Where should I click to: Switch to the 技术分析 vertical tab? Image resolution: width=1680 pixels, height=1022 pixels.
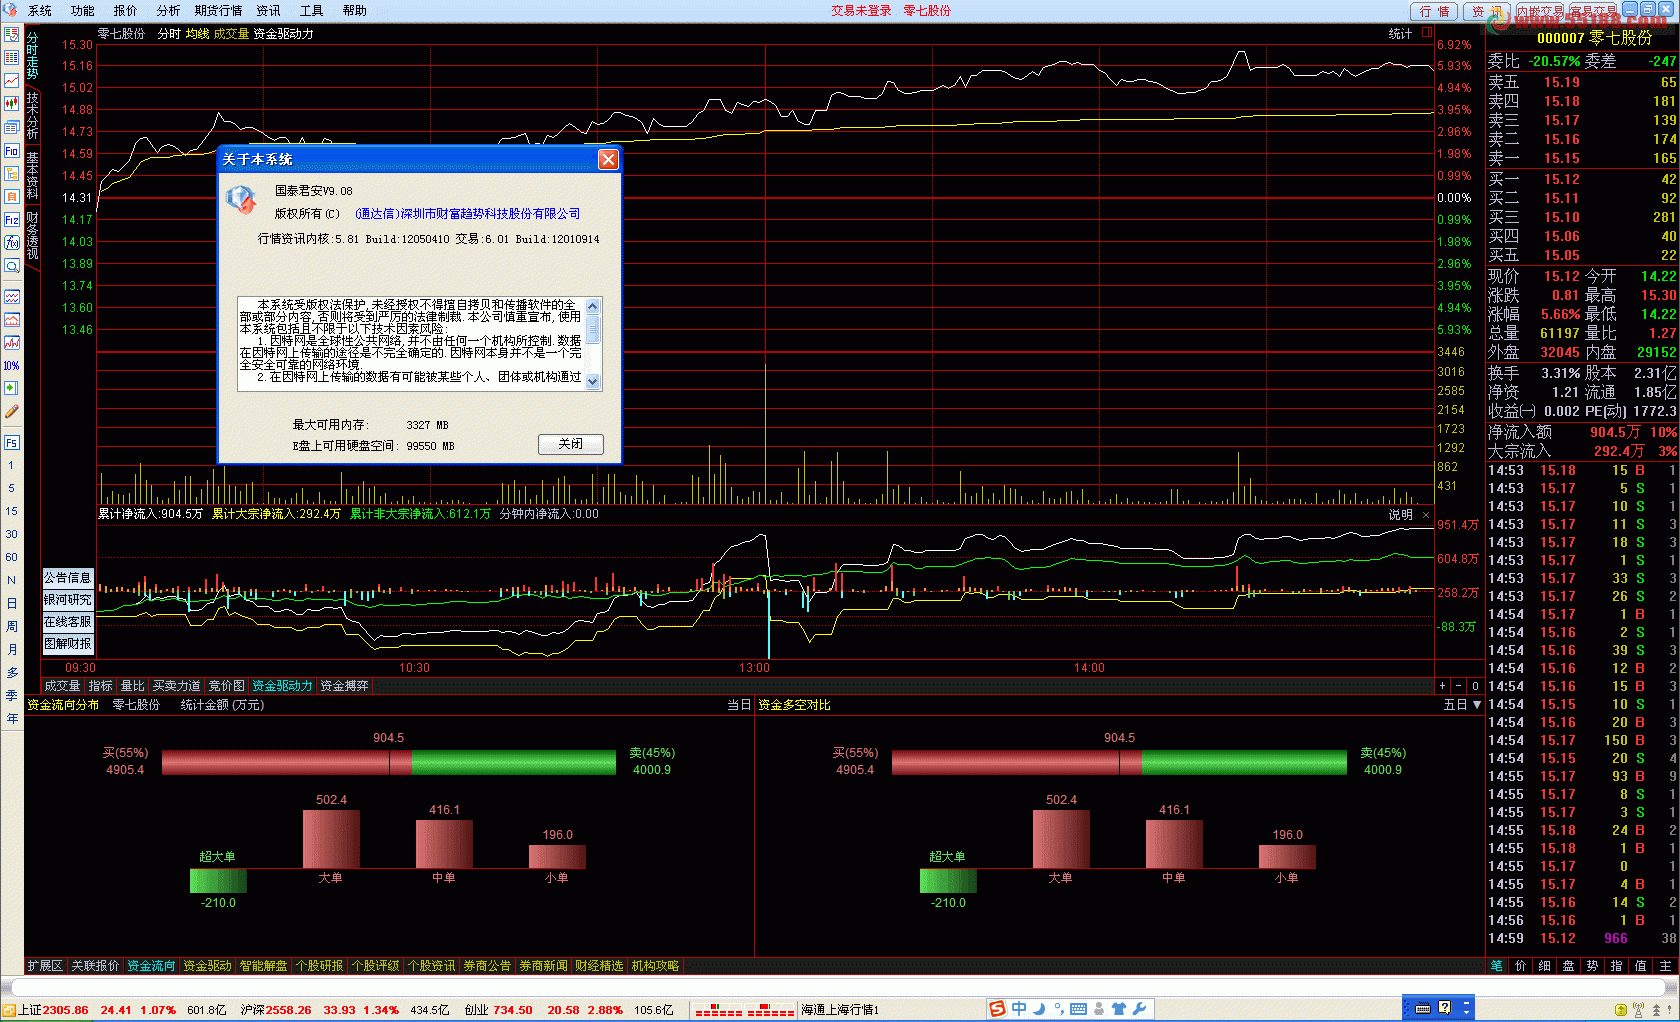(x=32, y=115)
